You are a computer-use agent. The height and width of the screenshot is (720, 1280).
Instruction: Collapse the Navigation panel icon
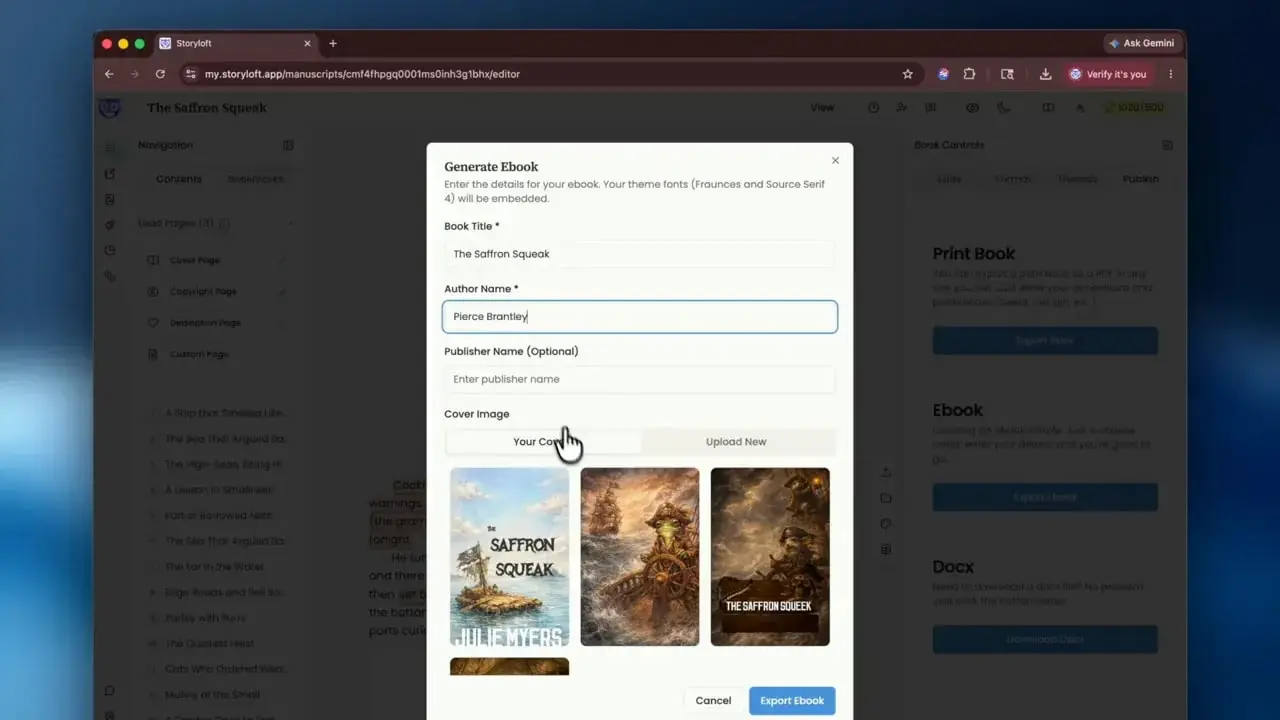coord(288,145)
